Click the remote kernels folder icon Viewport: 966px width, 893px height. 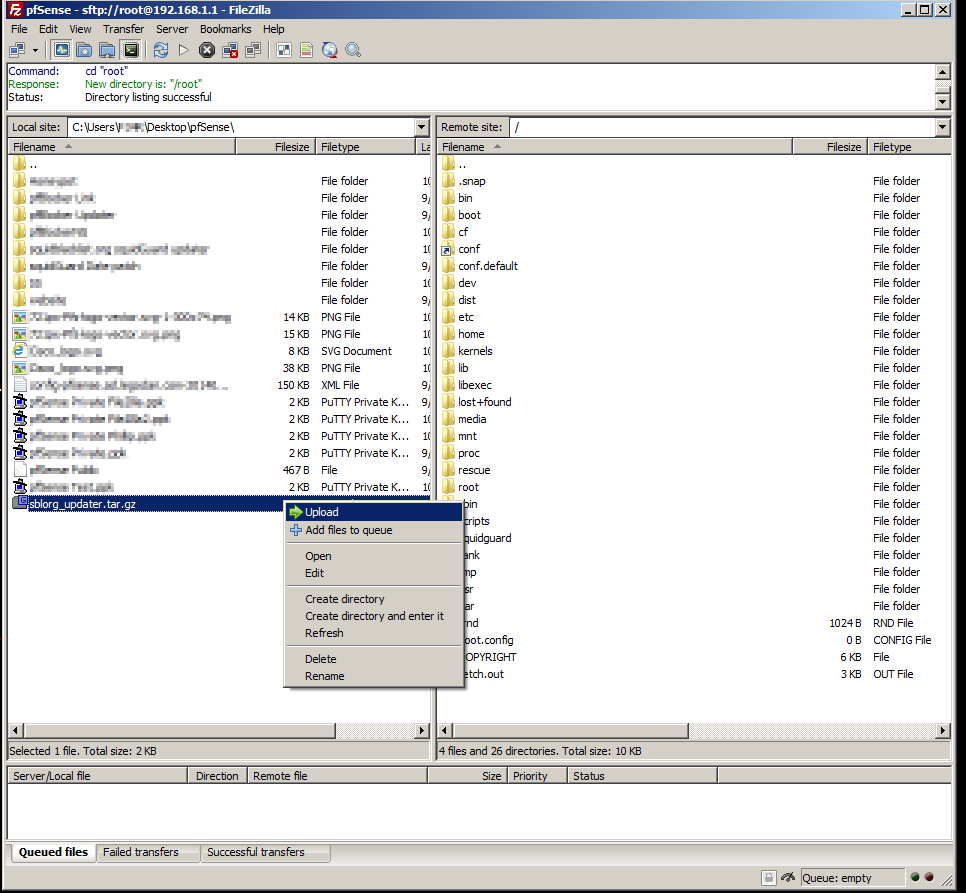click(x=448, y=351)
